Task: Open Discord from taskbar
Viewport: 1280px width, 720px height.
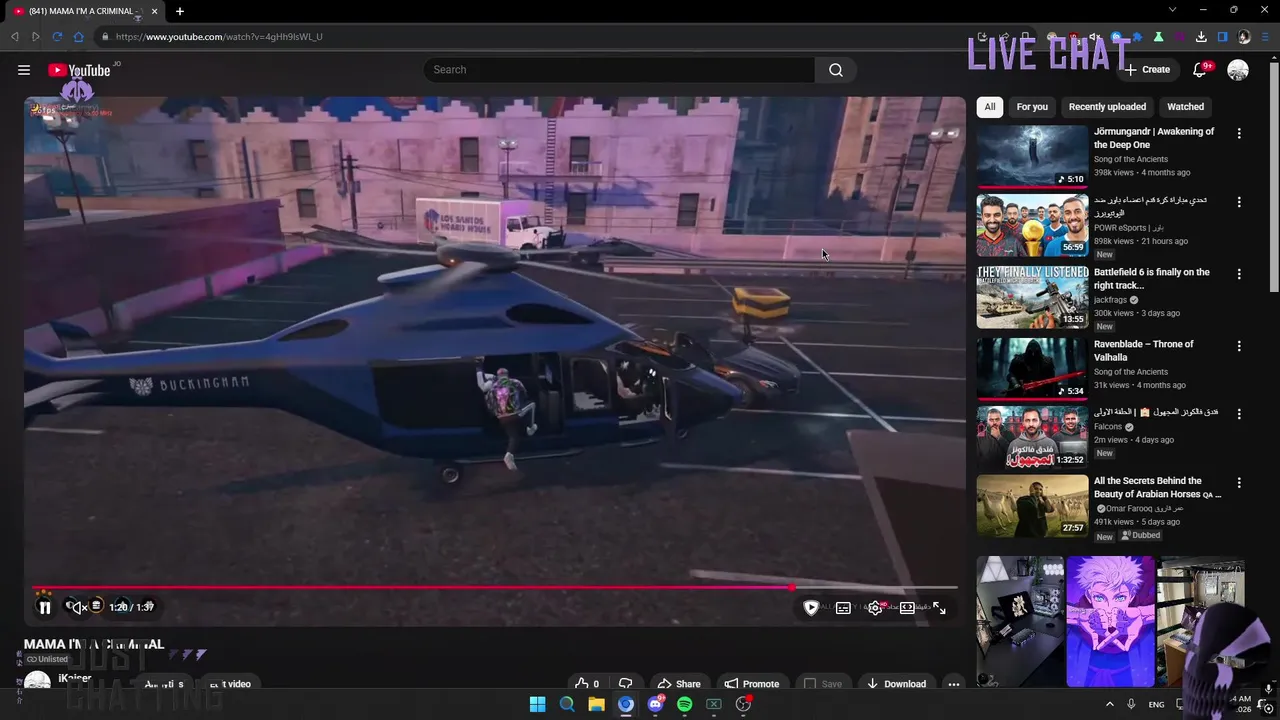Action: pos(655,704)
